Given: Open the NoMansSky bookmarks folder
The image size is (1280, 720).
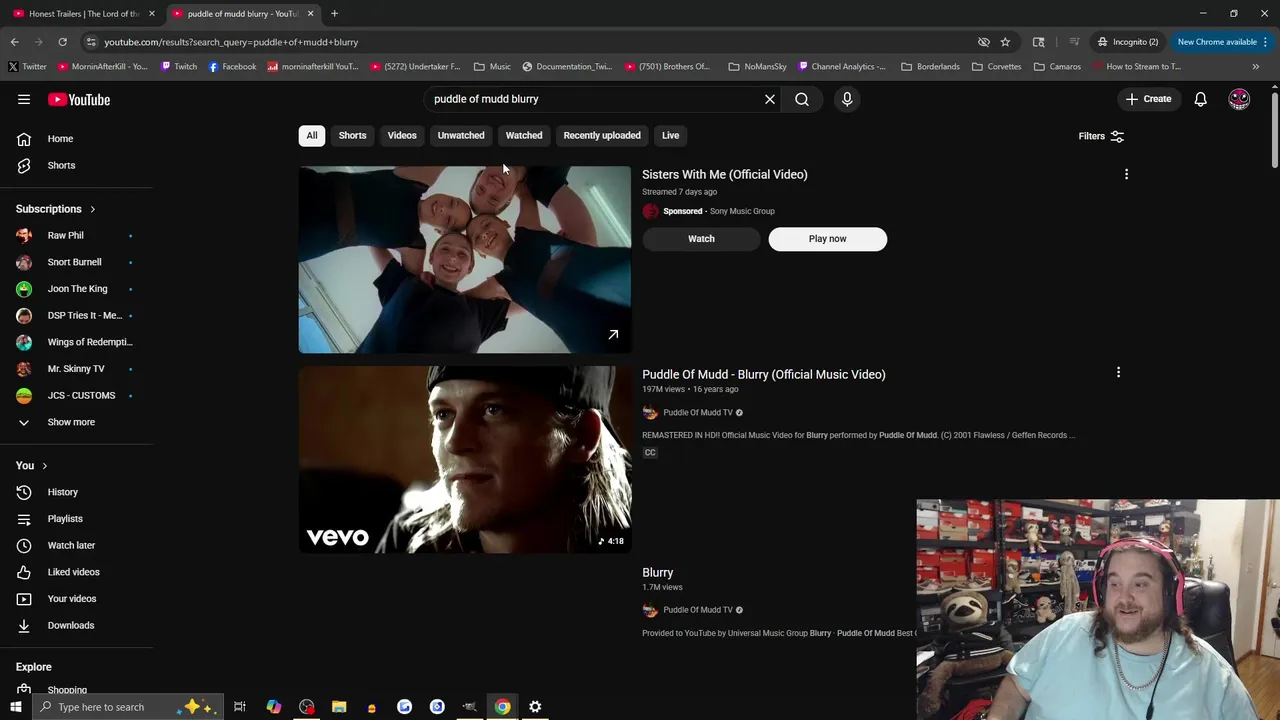Looking at the screenshot, I should pos(757,66).
